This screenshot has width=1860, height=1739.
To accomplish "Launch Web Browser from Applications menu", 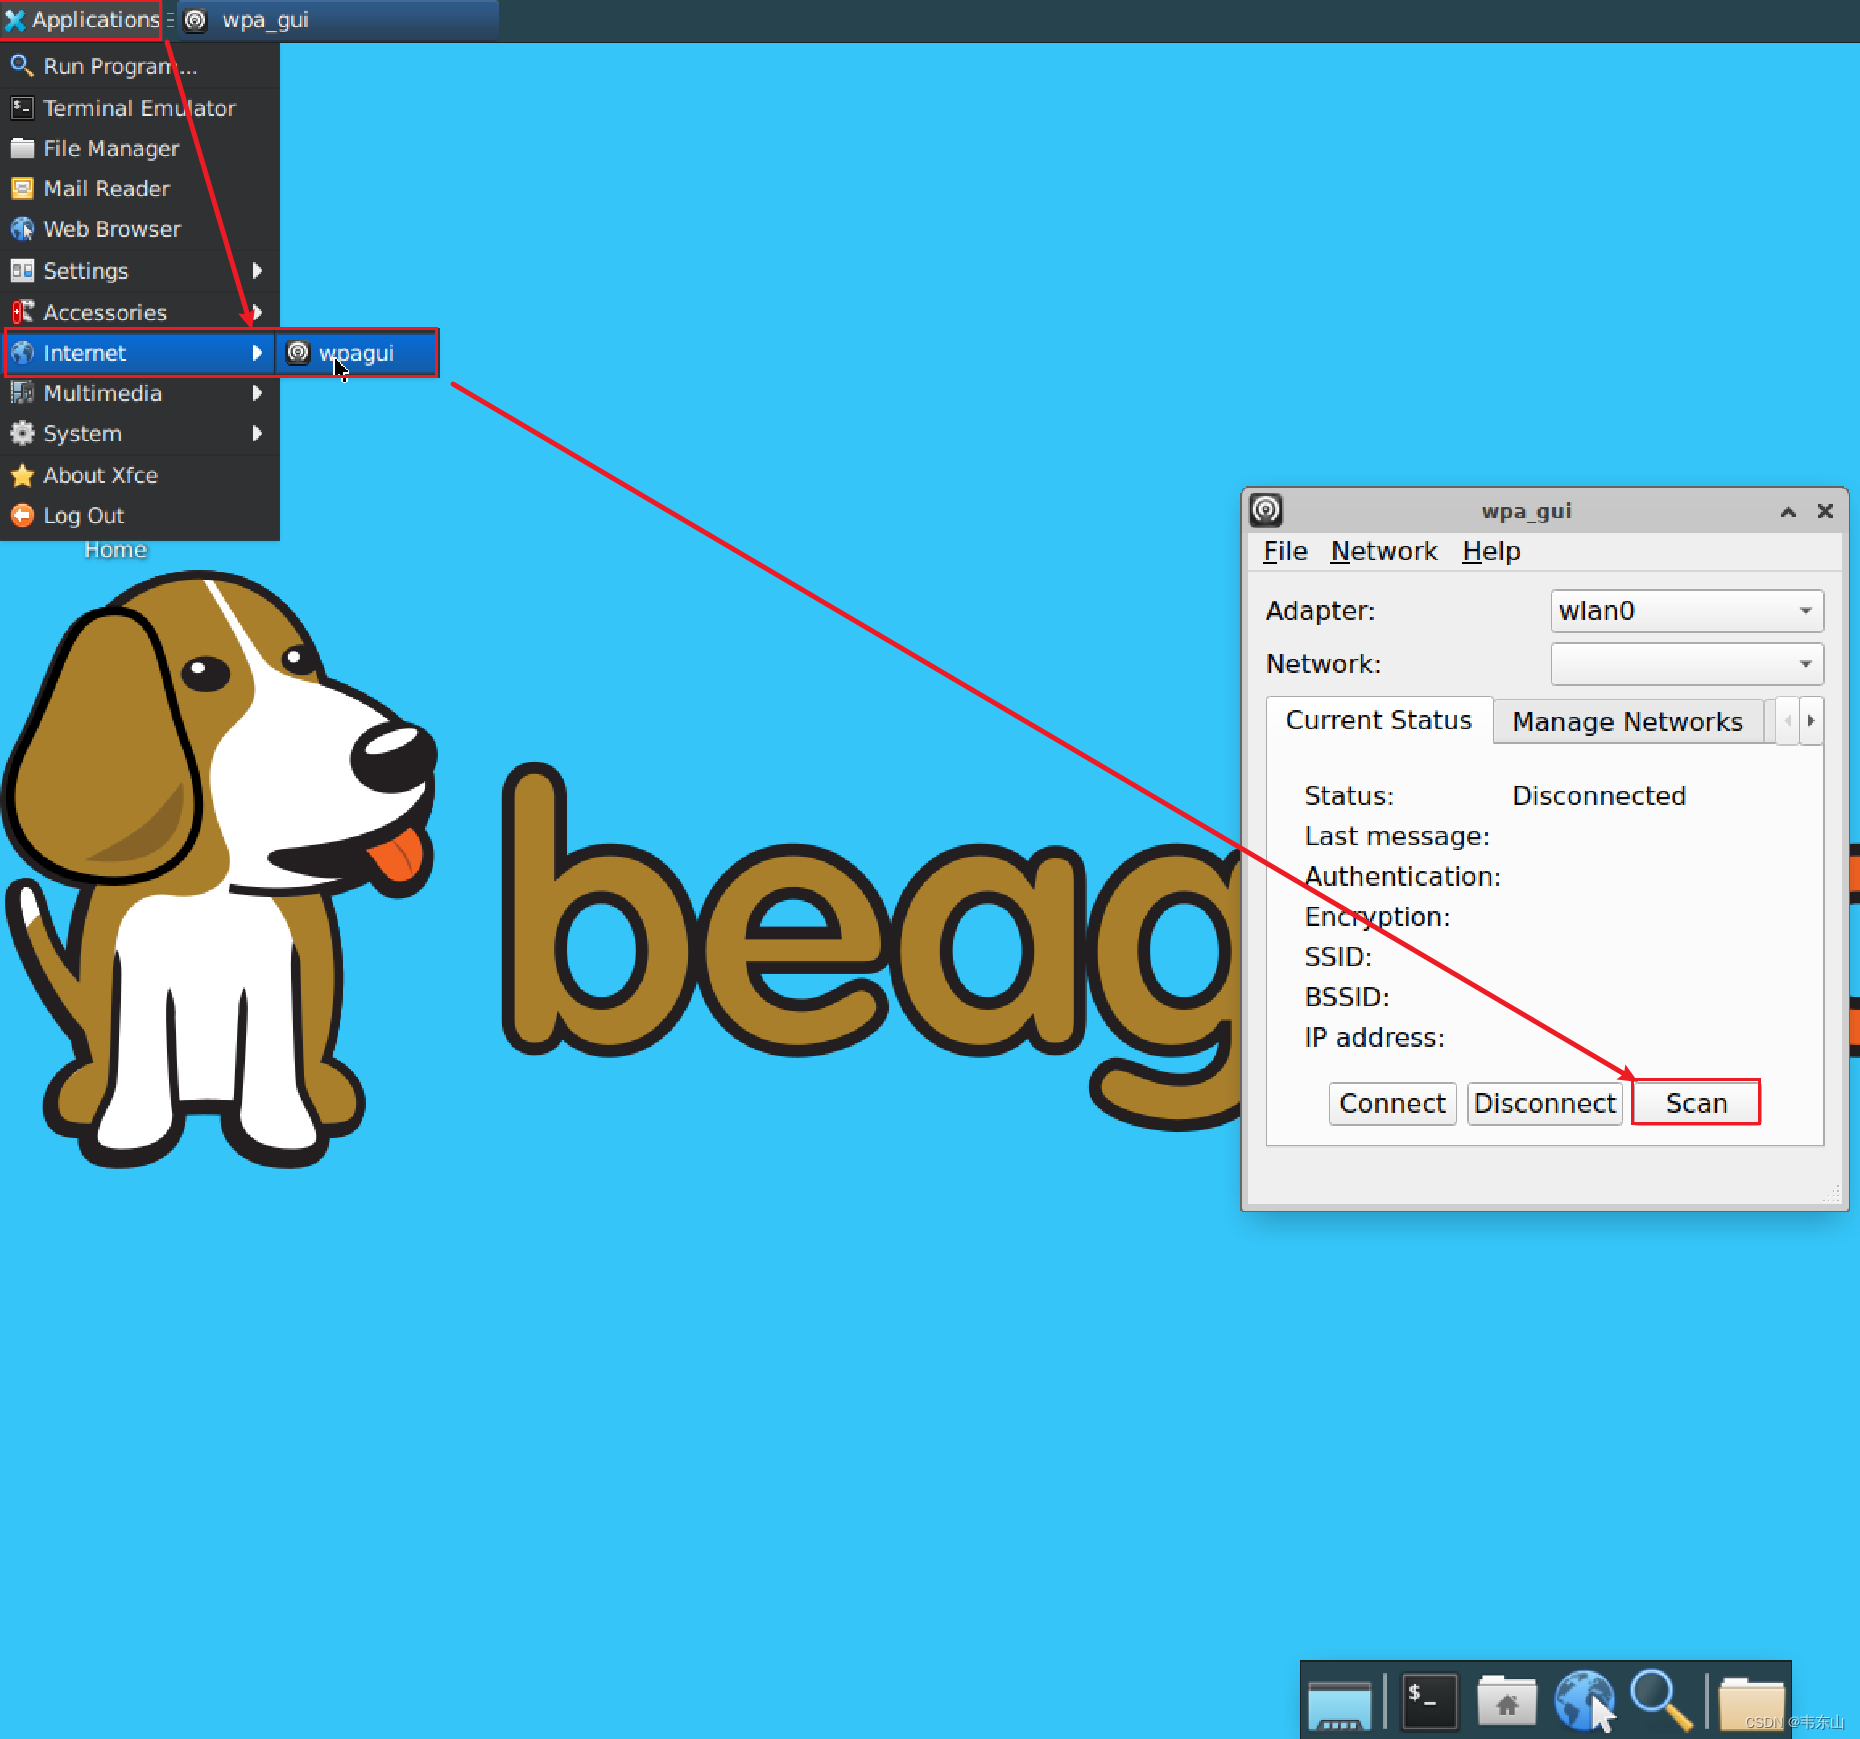I will pyautogui.click(x=140, y=229).
